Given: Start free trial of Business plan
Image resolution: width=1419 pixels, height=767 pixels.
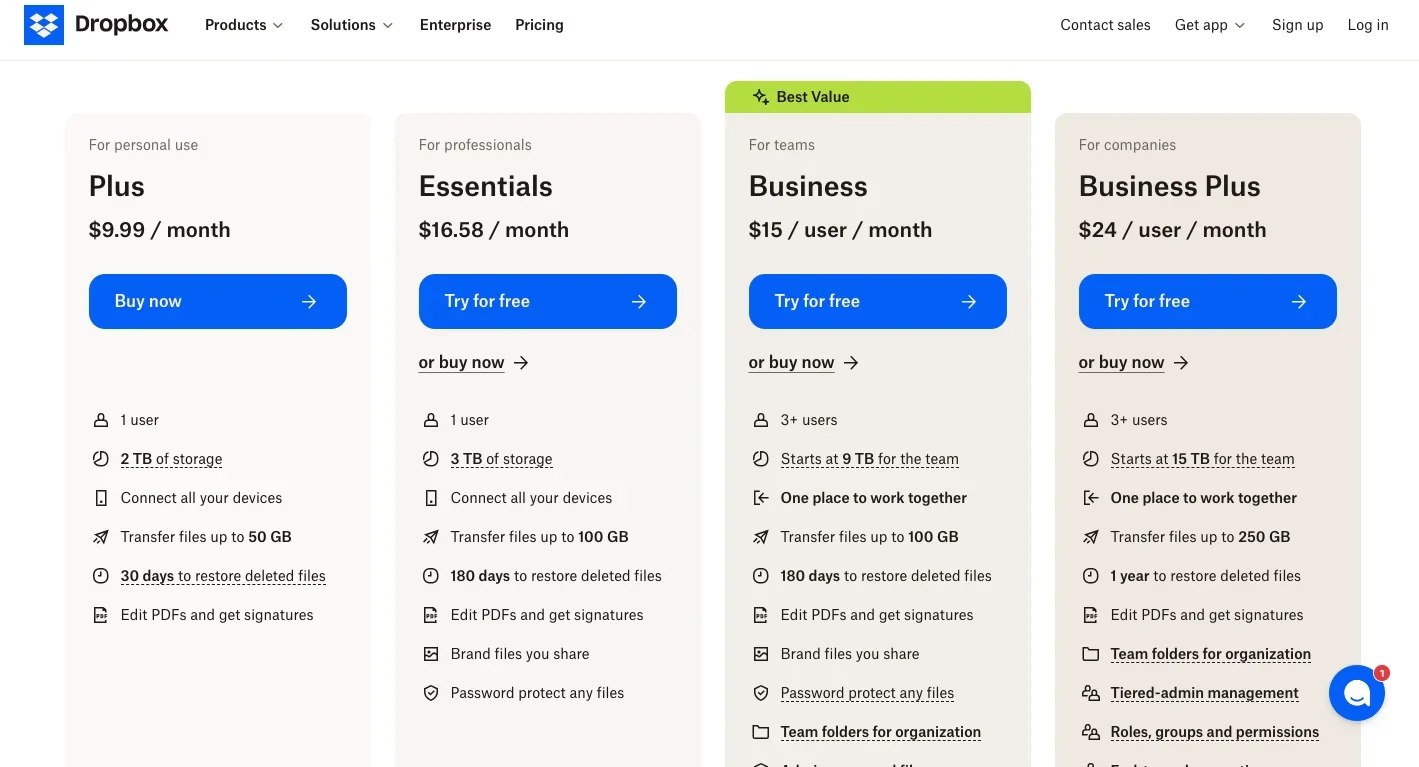Looking at the screenshot, I should (877, 301).
